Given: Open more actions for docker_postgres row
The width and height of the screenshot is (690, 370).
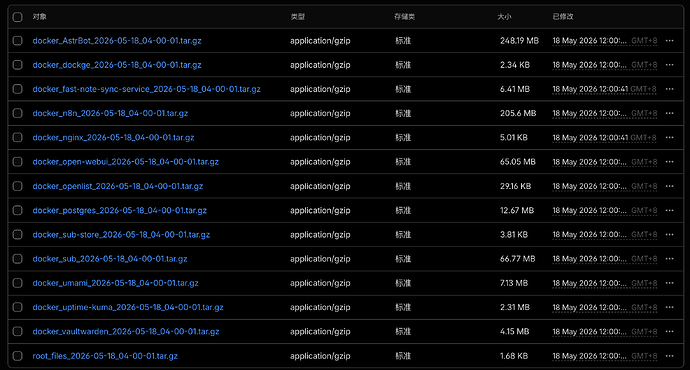Looking at the screenshot, I should [x=669, y=210].
